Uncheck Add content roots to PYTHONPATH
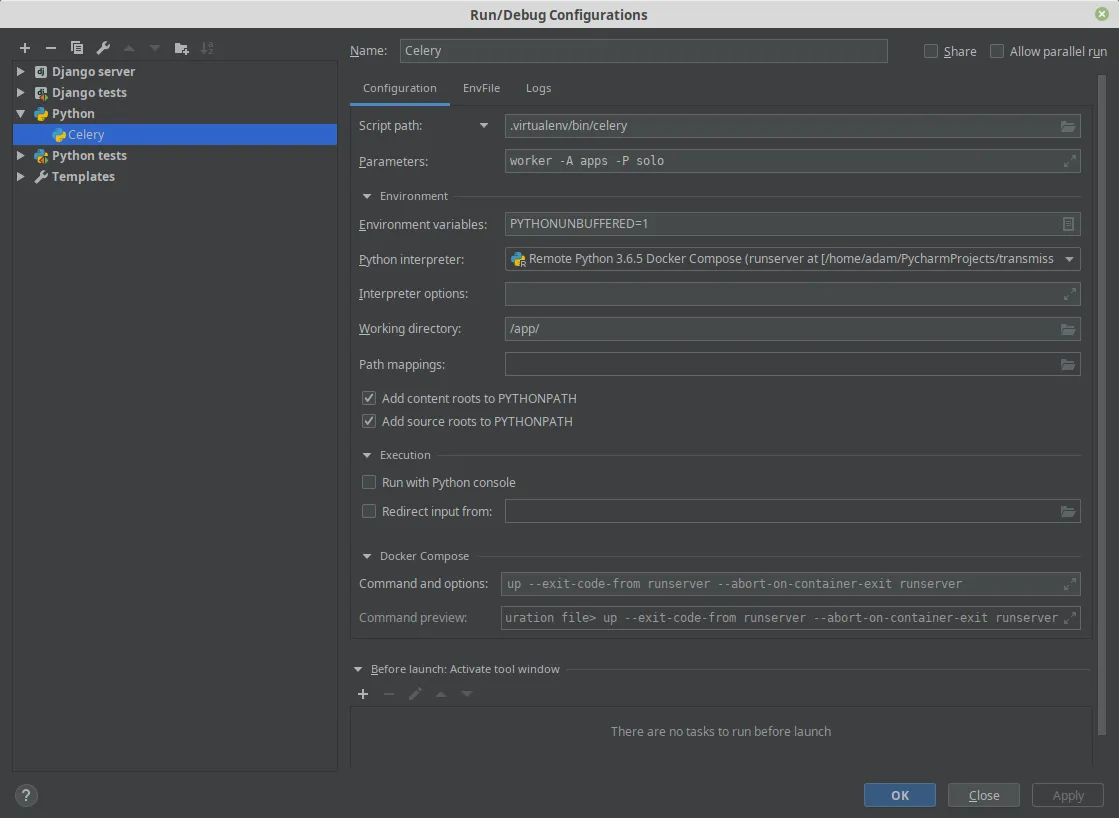1119x818 pixels. click(369, 398)
